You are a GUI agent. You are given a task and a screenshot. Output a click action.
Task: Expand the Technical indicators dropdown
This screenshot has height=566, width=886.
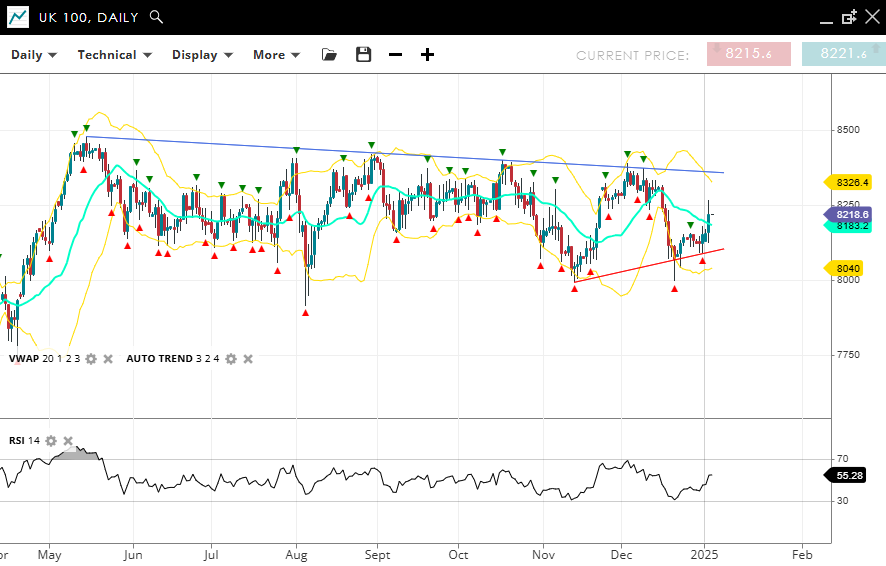click(114, 55)
